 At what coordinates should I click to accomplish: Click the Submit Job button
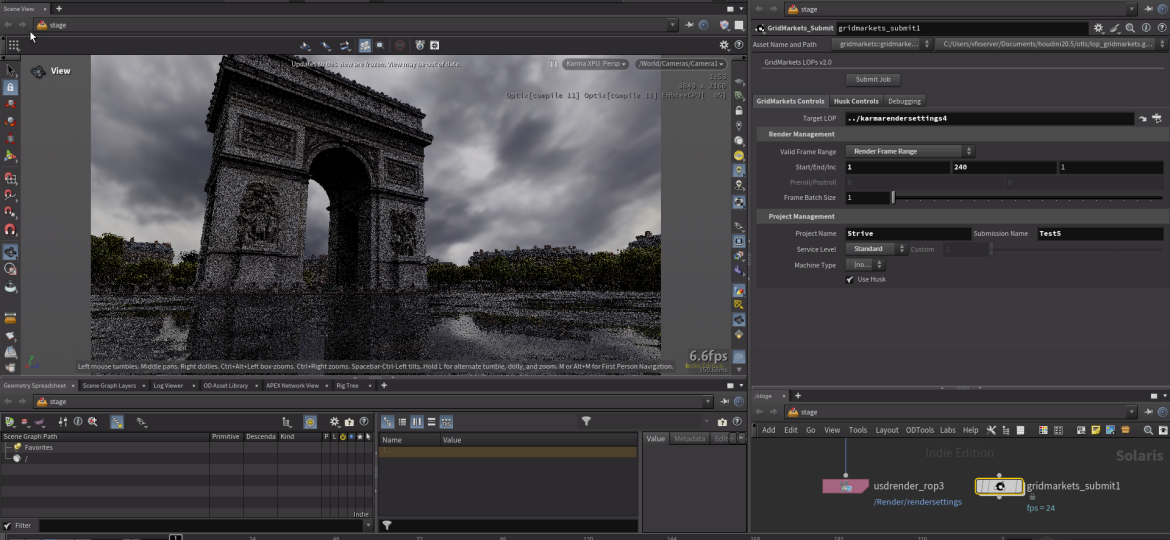[872, 80]
